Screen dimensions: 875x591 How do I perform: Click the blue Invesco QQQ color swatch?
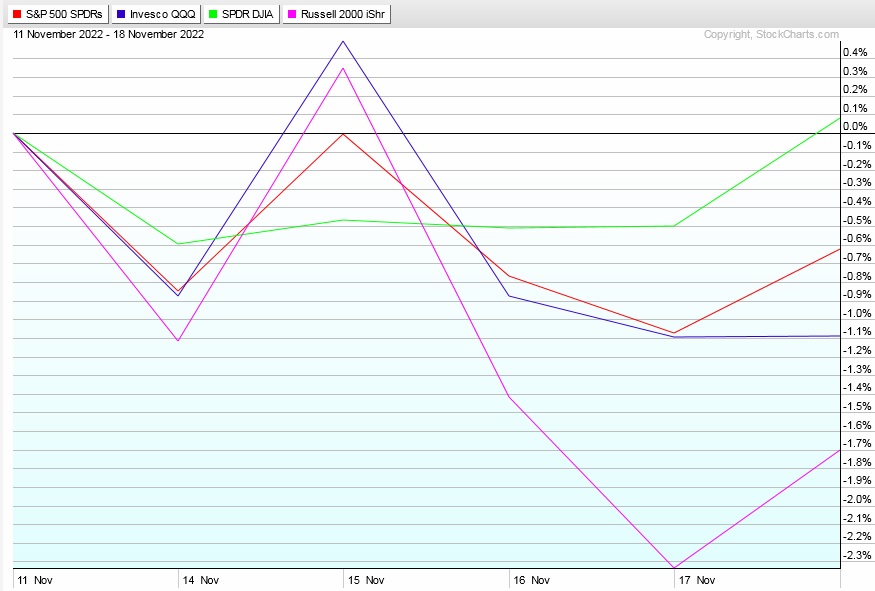pyautogui.click(x=121, y=15)
